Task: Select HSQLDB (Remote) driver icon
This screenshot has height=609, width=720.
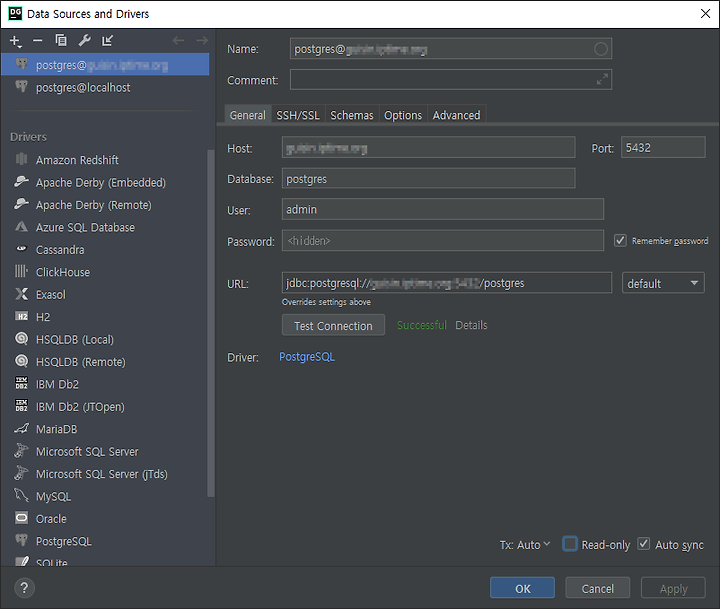Action: [x=21, y=361]
